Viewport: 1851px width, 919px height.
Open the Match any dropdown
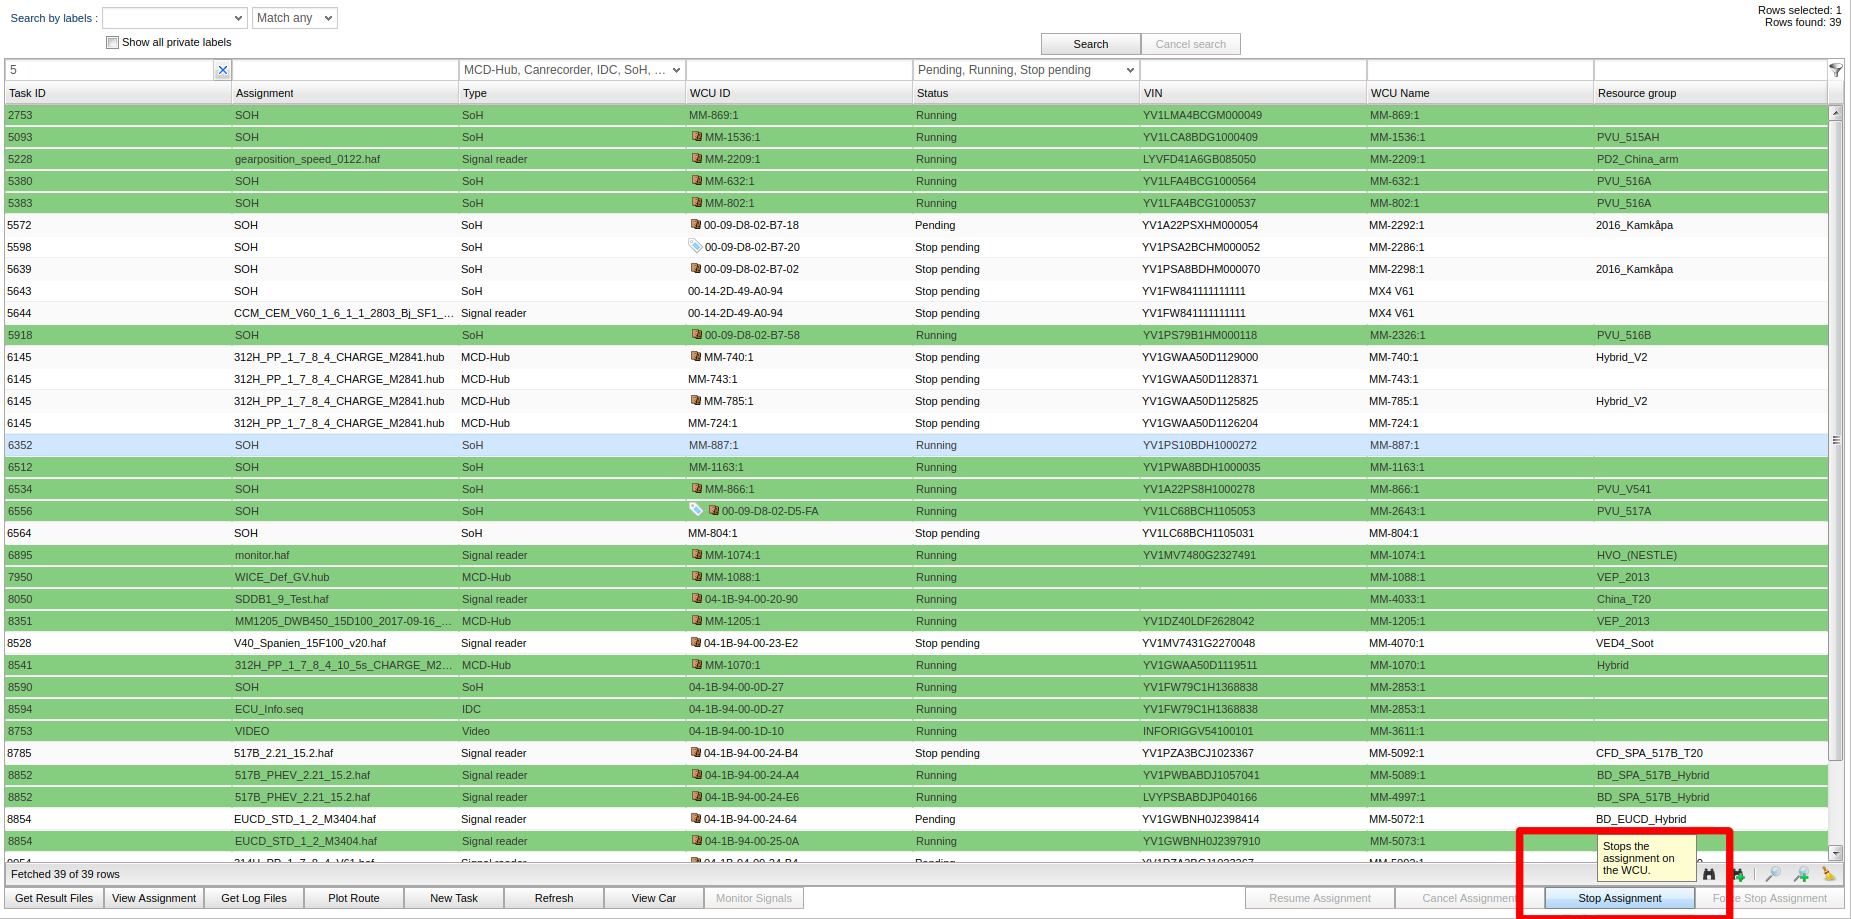point(294,18)
